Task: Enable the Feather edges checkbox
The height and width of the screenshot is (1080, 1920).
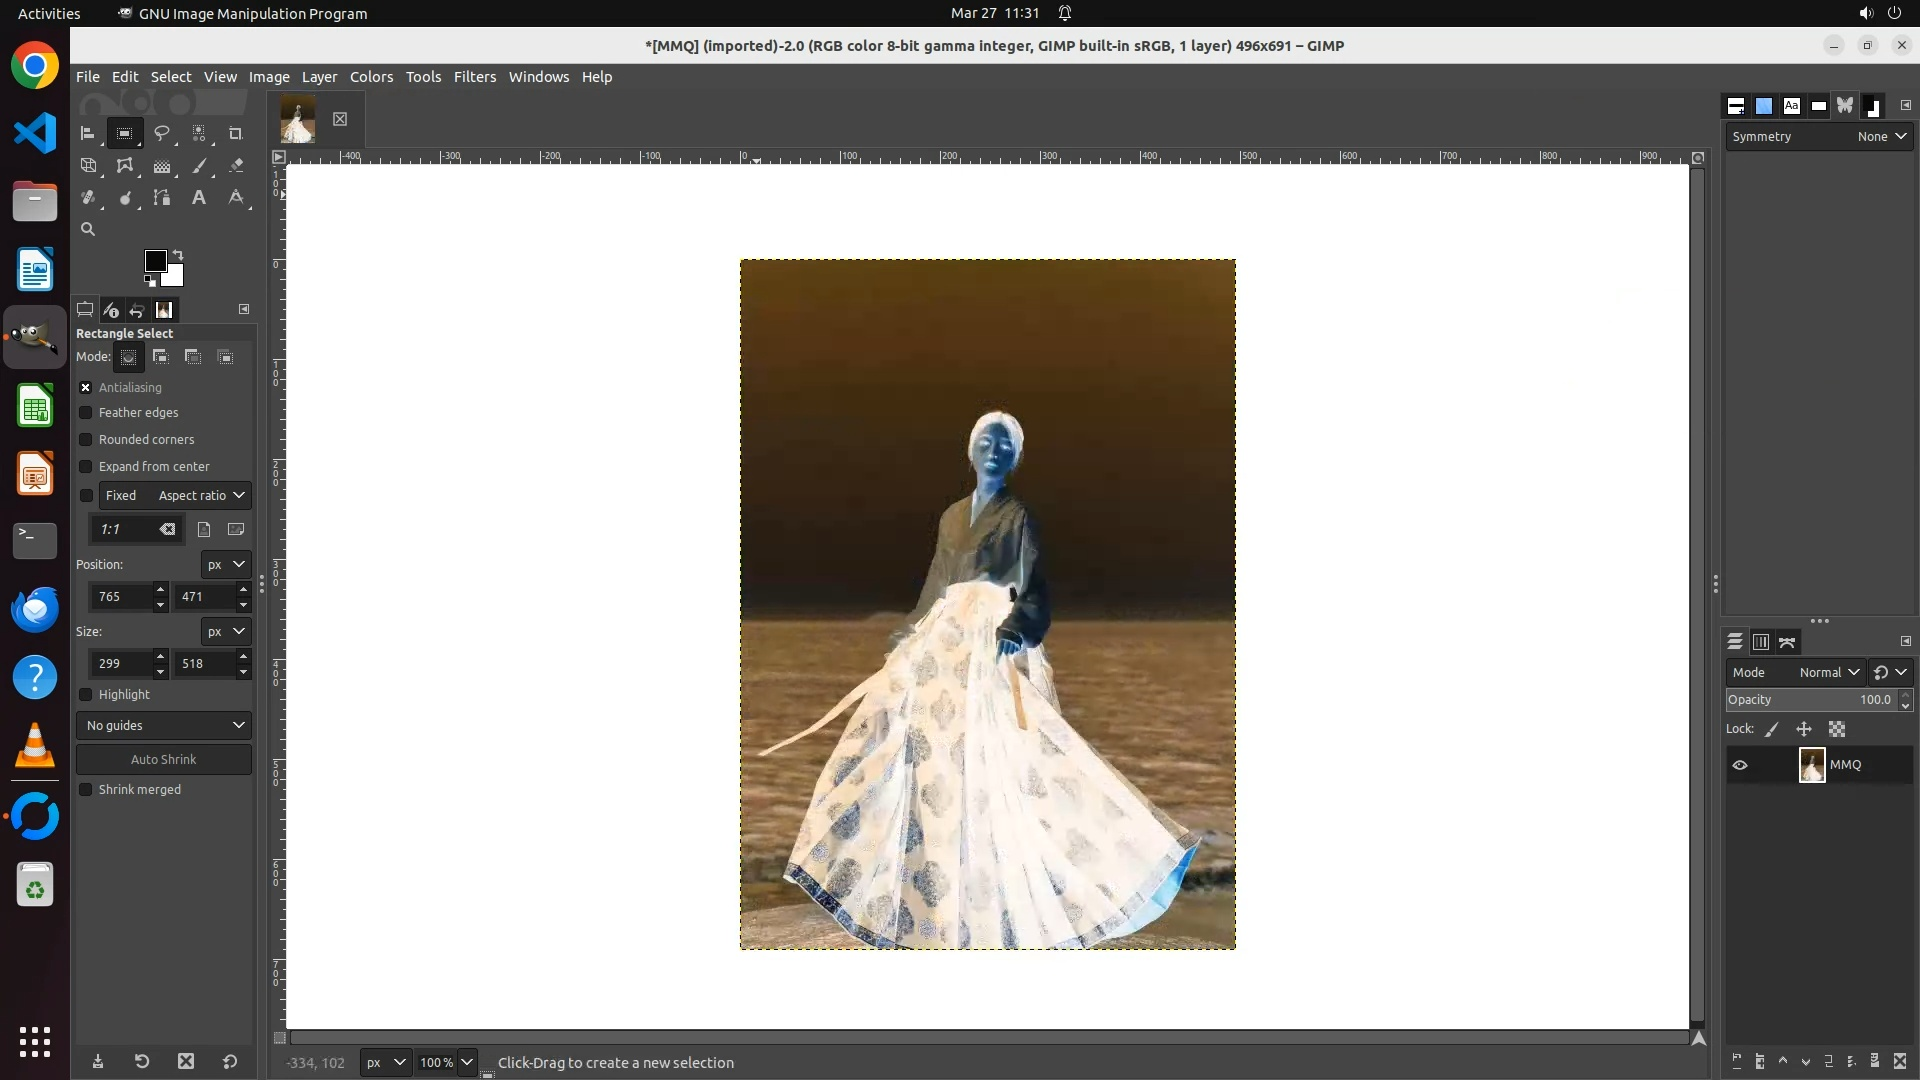Action: point(86,413)
